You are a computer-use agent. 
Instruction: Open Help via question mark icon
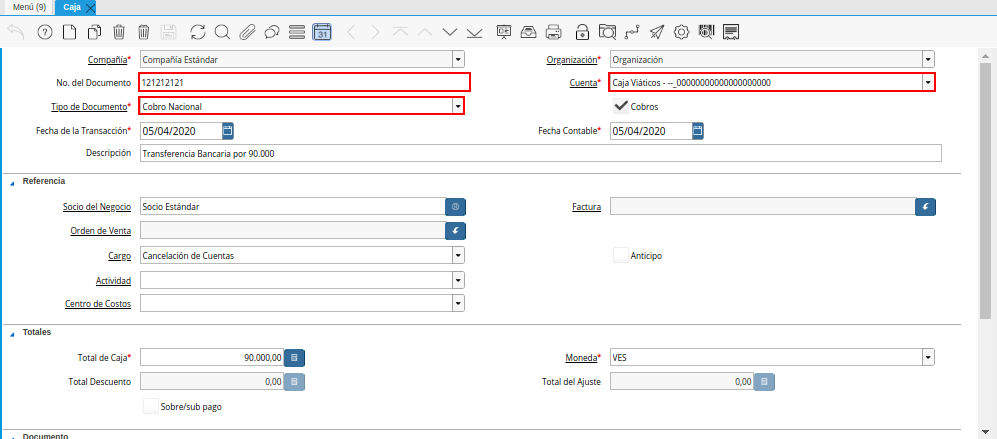(45, 32)
